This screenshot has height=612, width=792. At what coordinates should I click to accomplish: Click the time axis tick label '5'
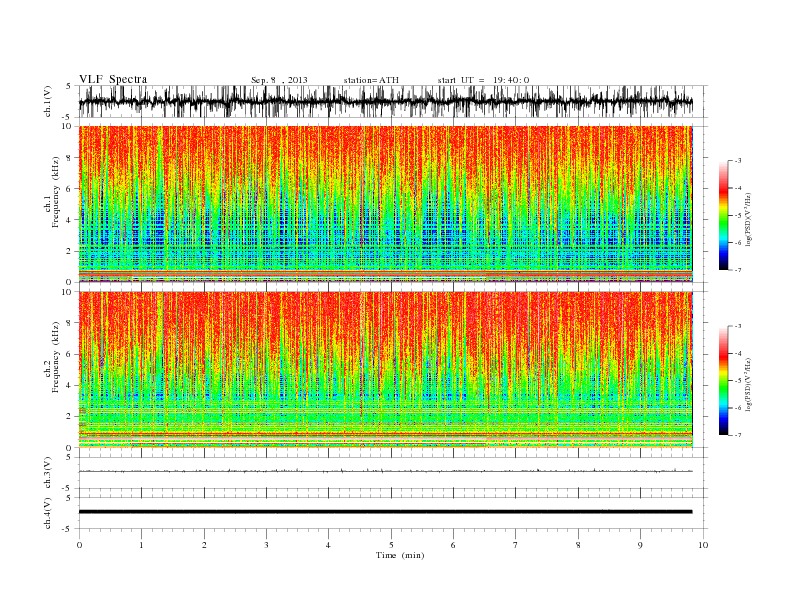click(x=391, y=545)
